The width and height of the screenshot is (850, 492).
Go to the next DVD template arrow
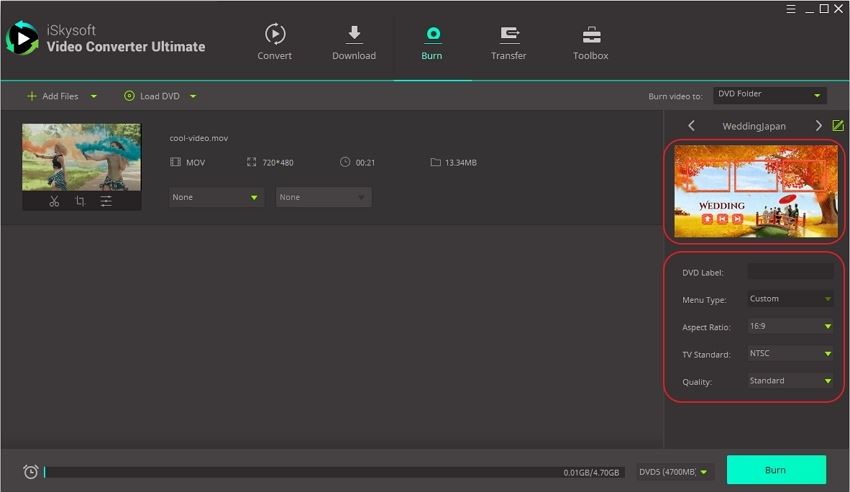click(818, 126)
